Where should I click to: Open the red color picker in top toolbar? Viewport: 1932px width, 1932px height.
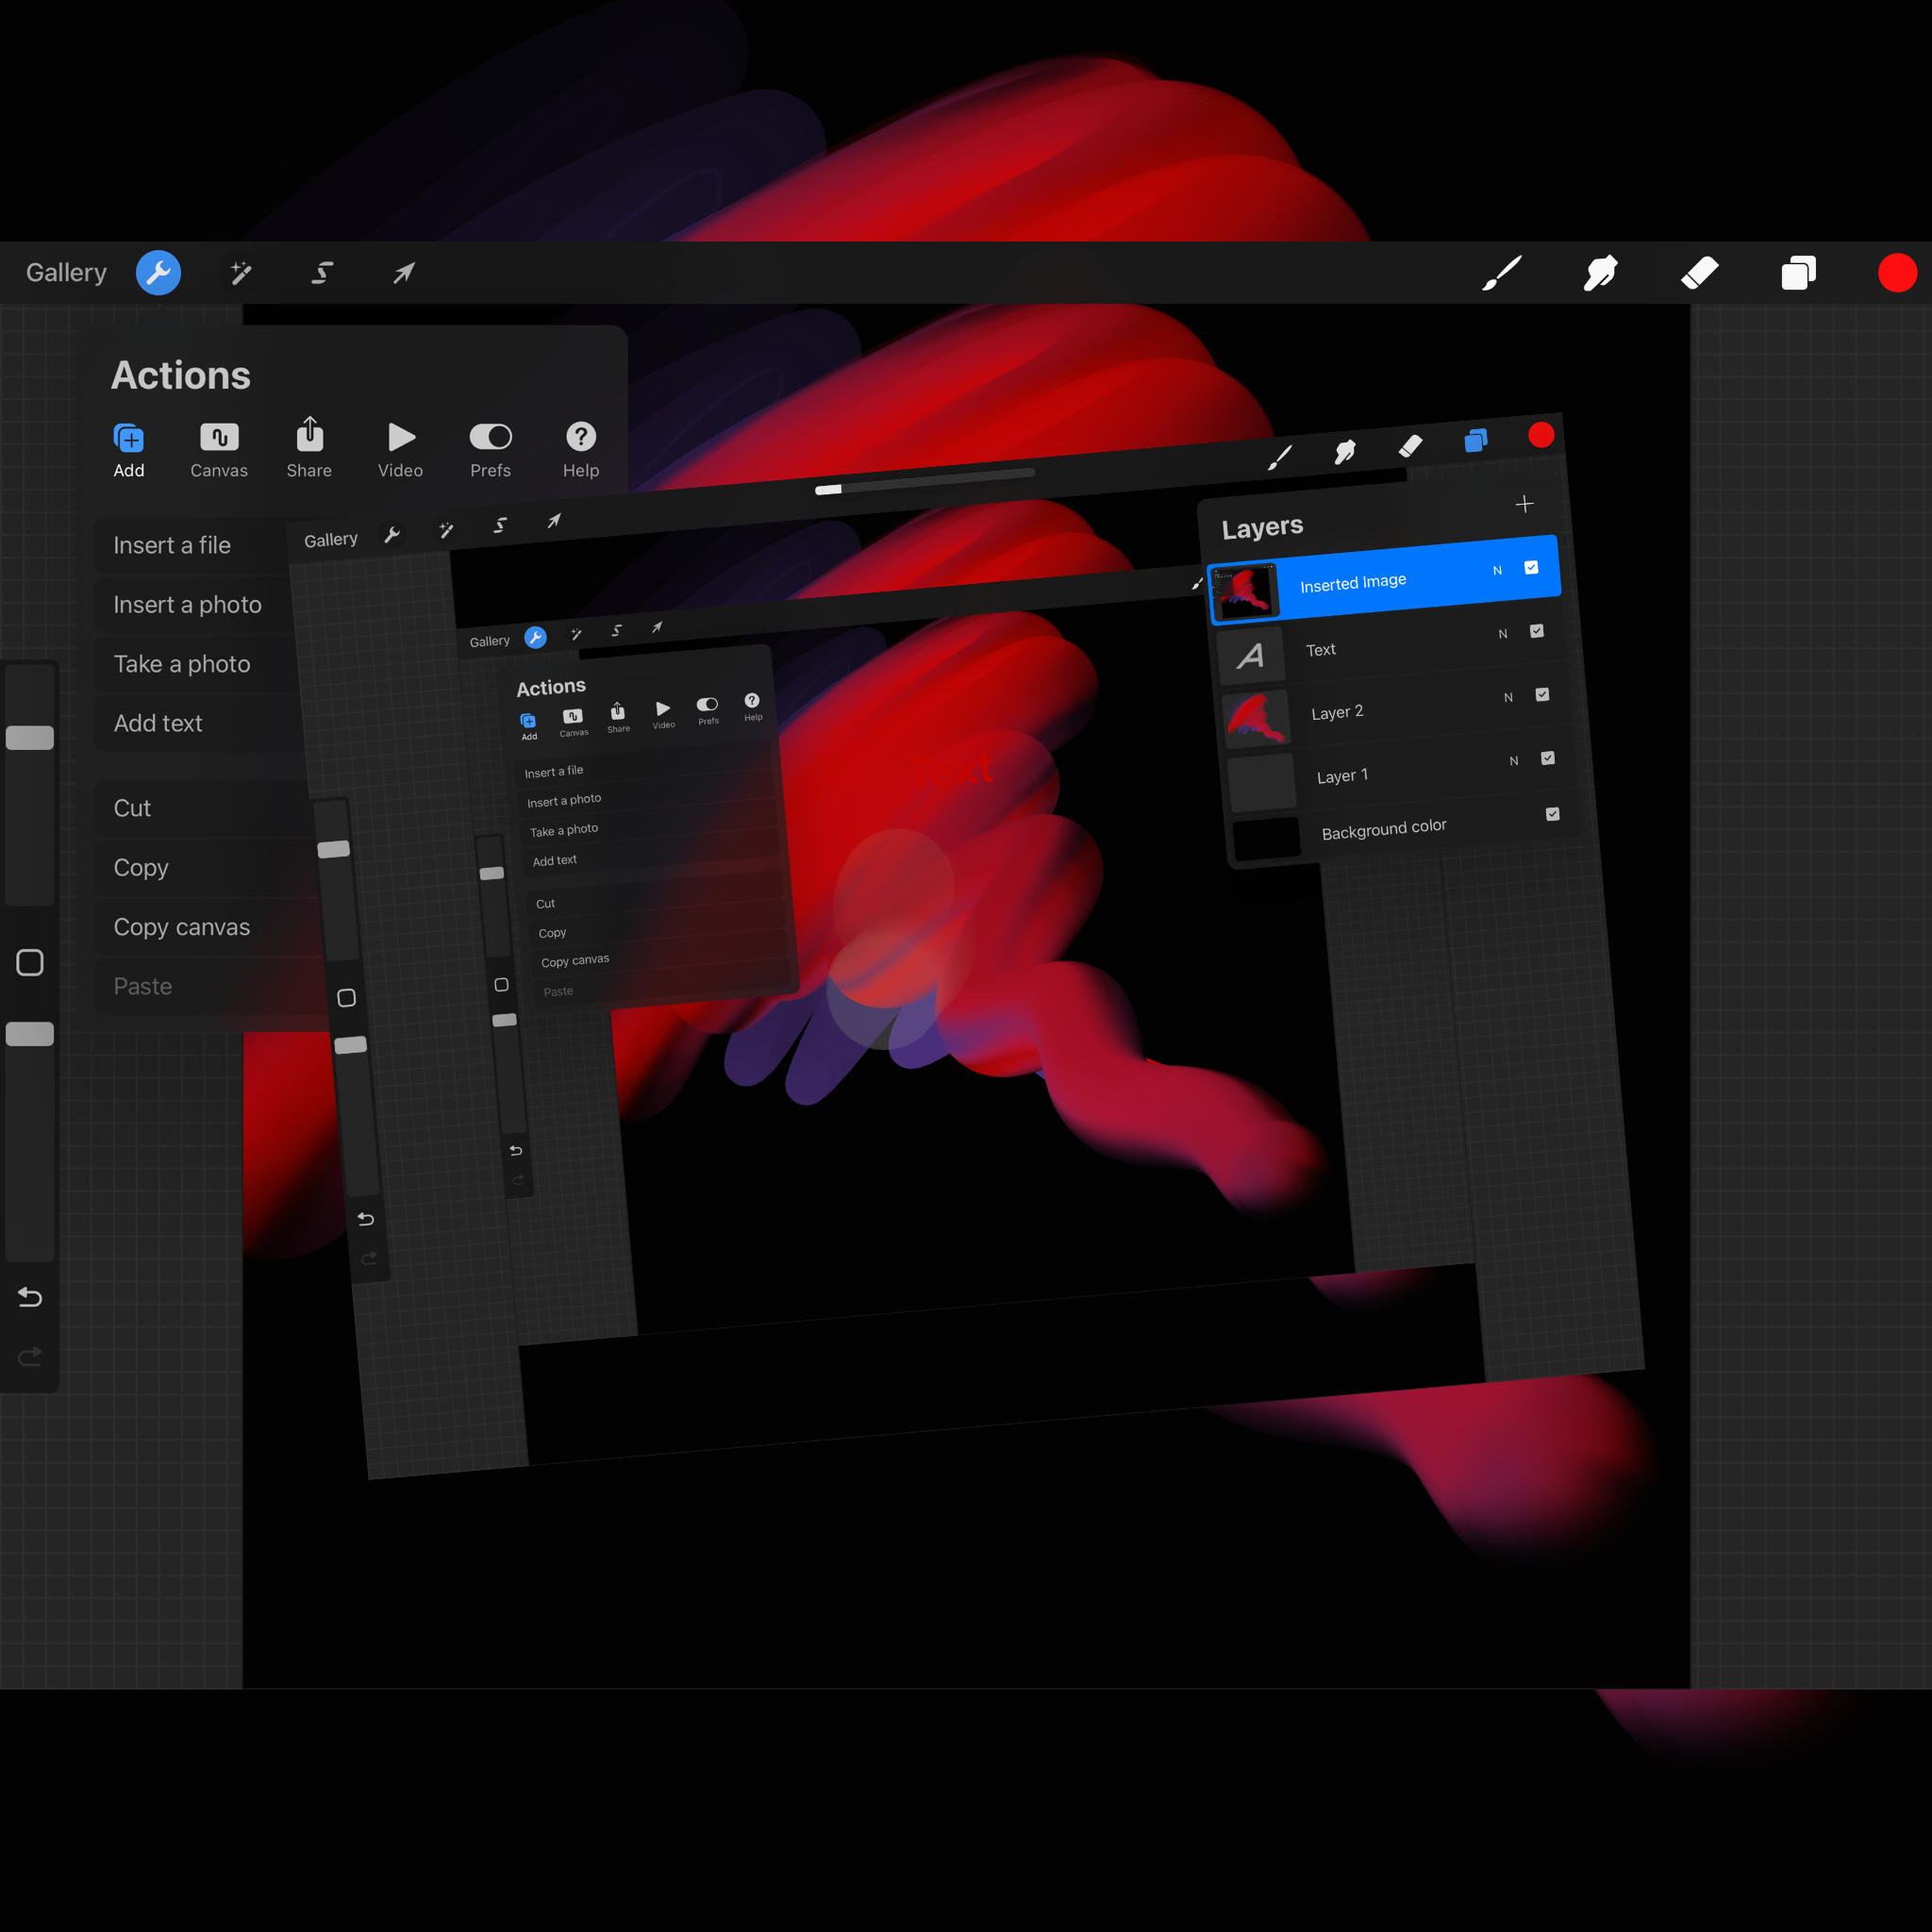1897,273
